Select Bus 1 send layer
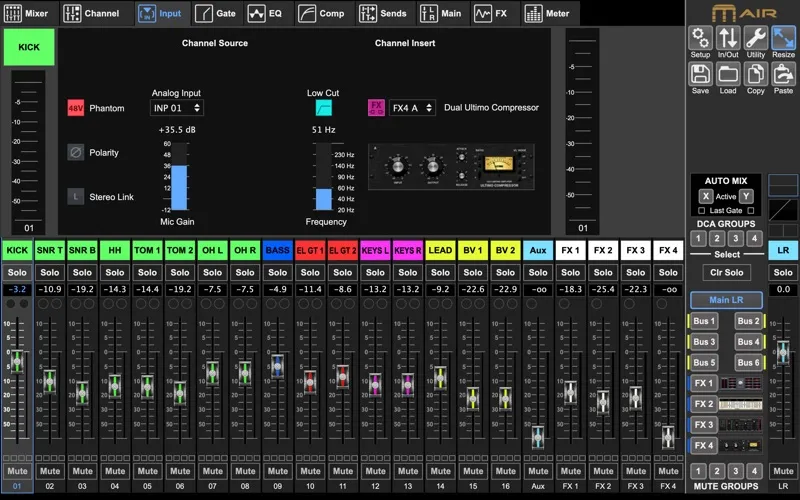Viewport: 800px width, 500px height. coord(703,321)
